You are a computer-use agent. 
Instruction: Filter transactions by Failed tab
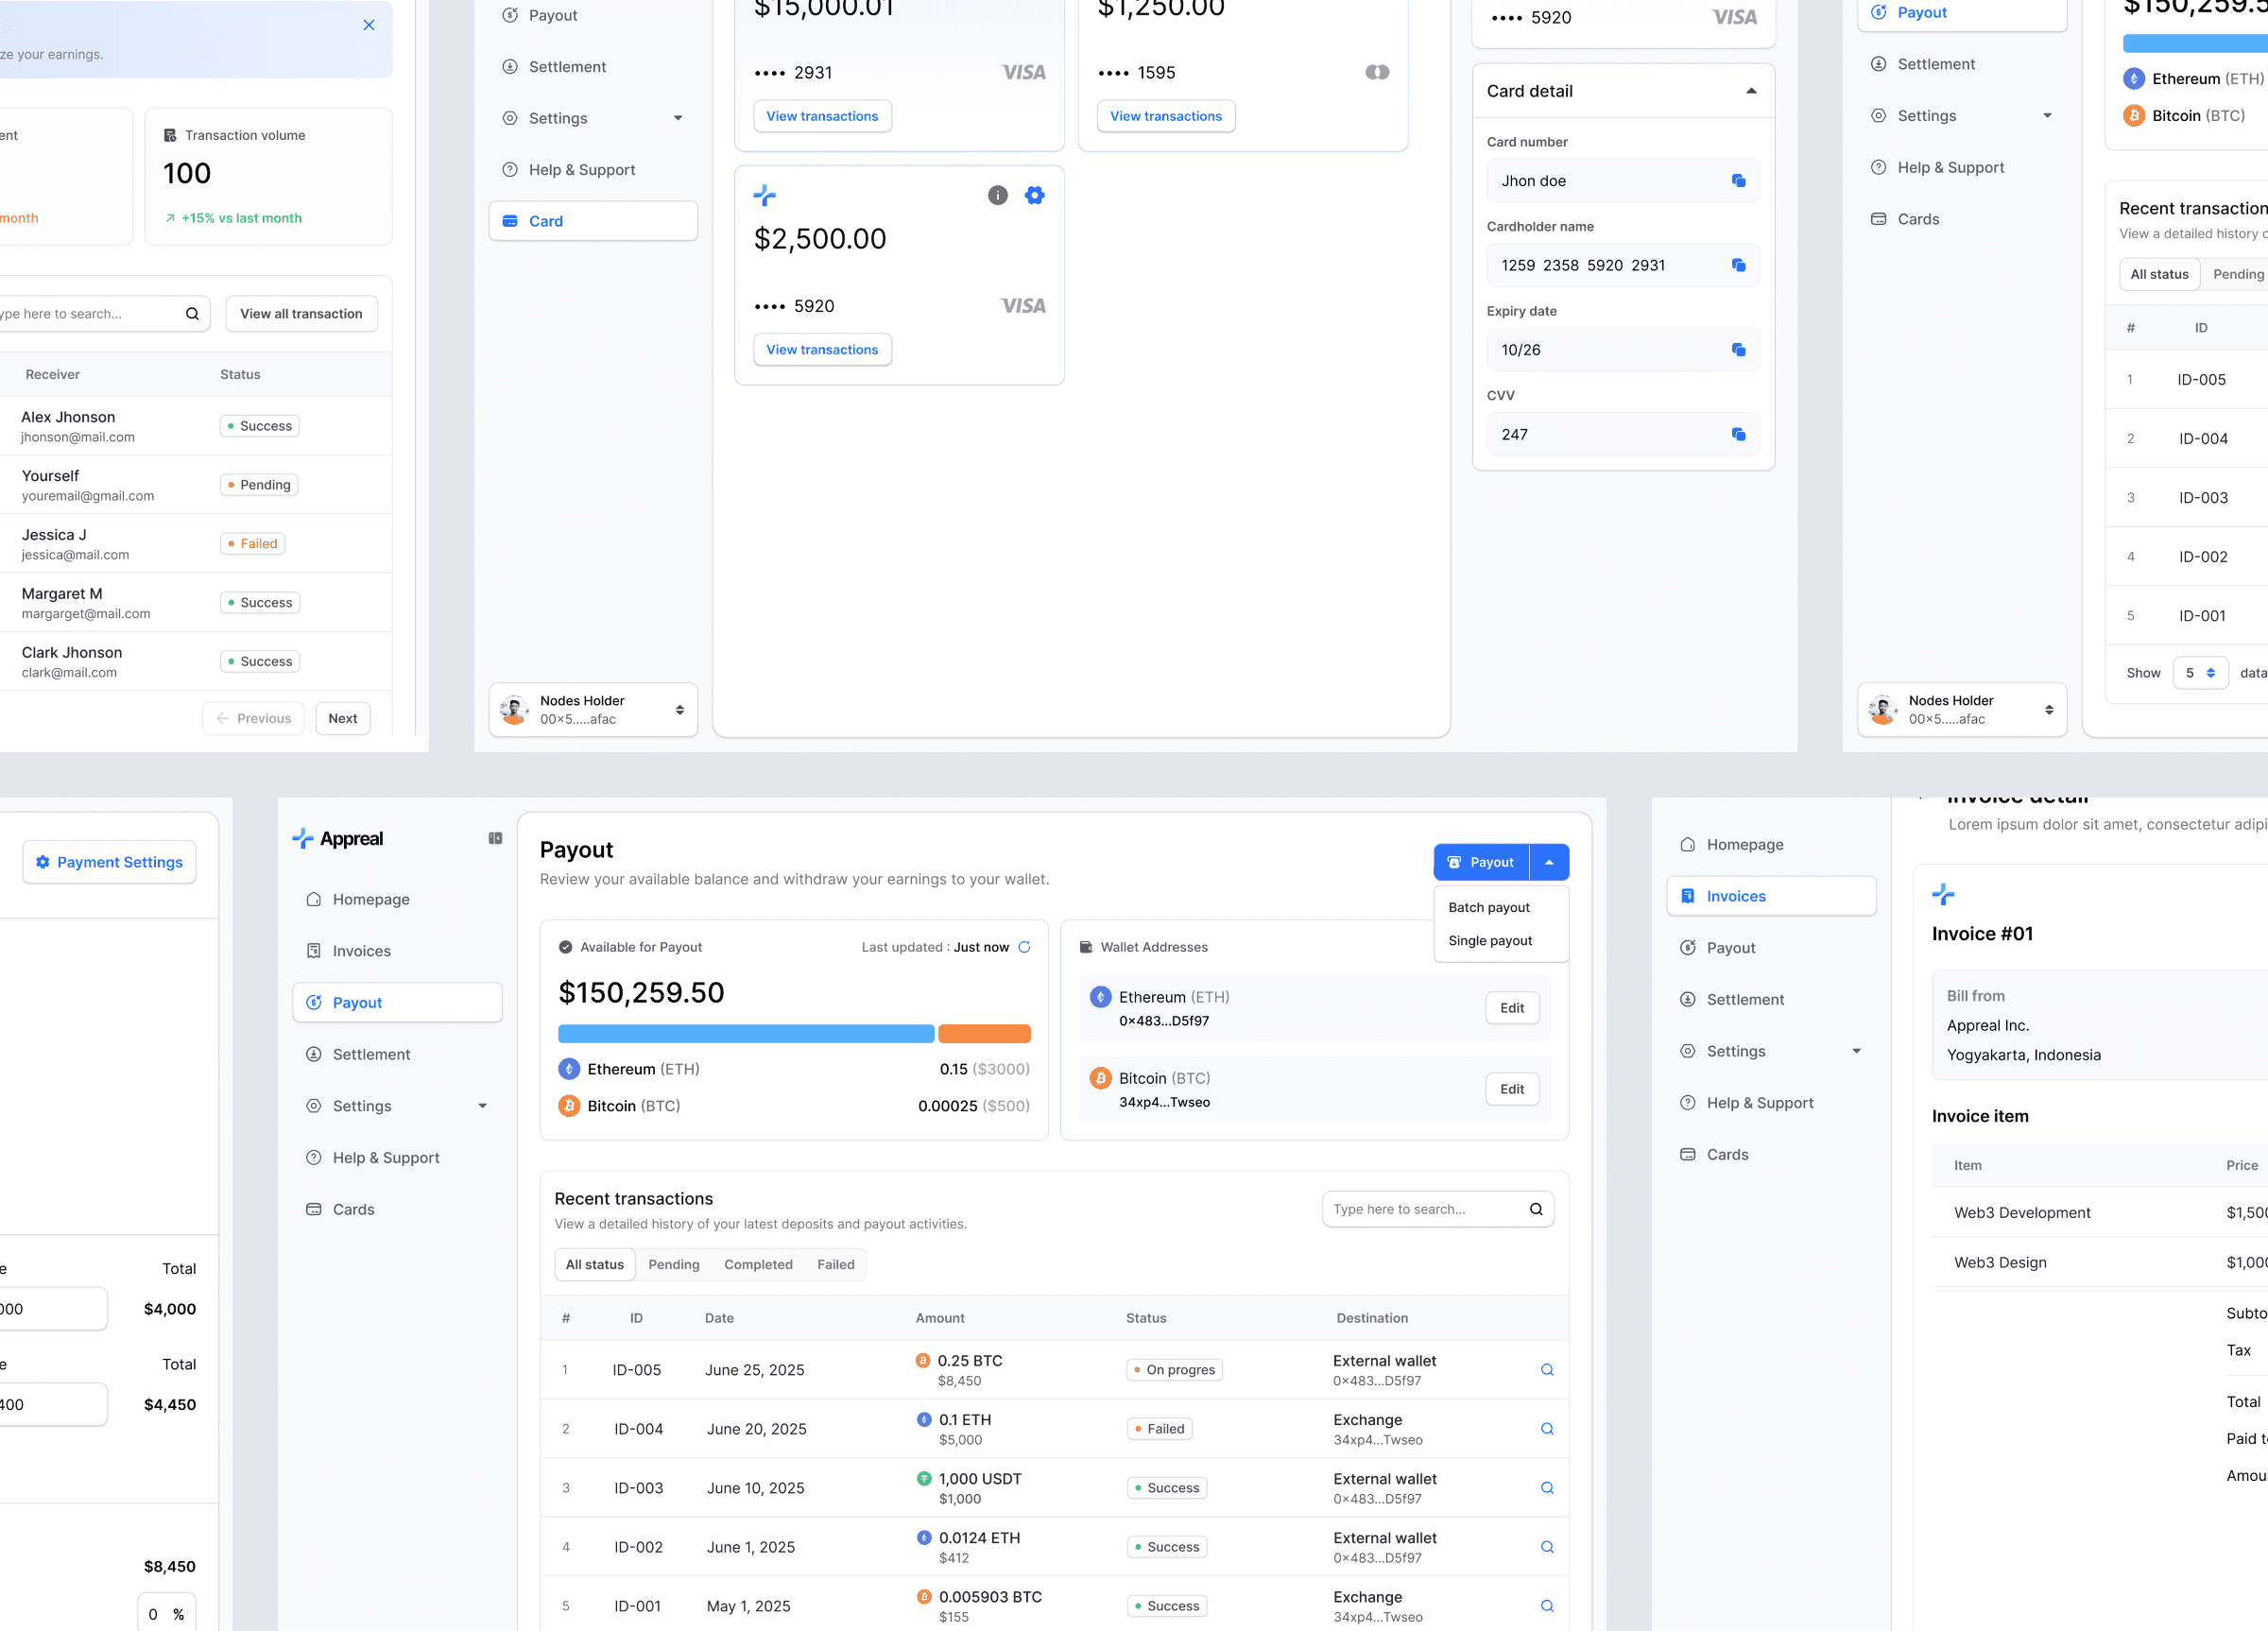[x=835, y=1264]
